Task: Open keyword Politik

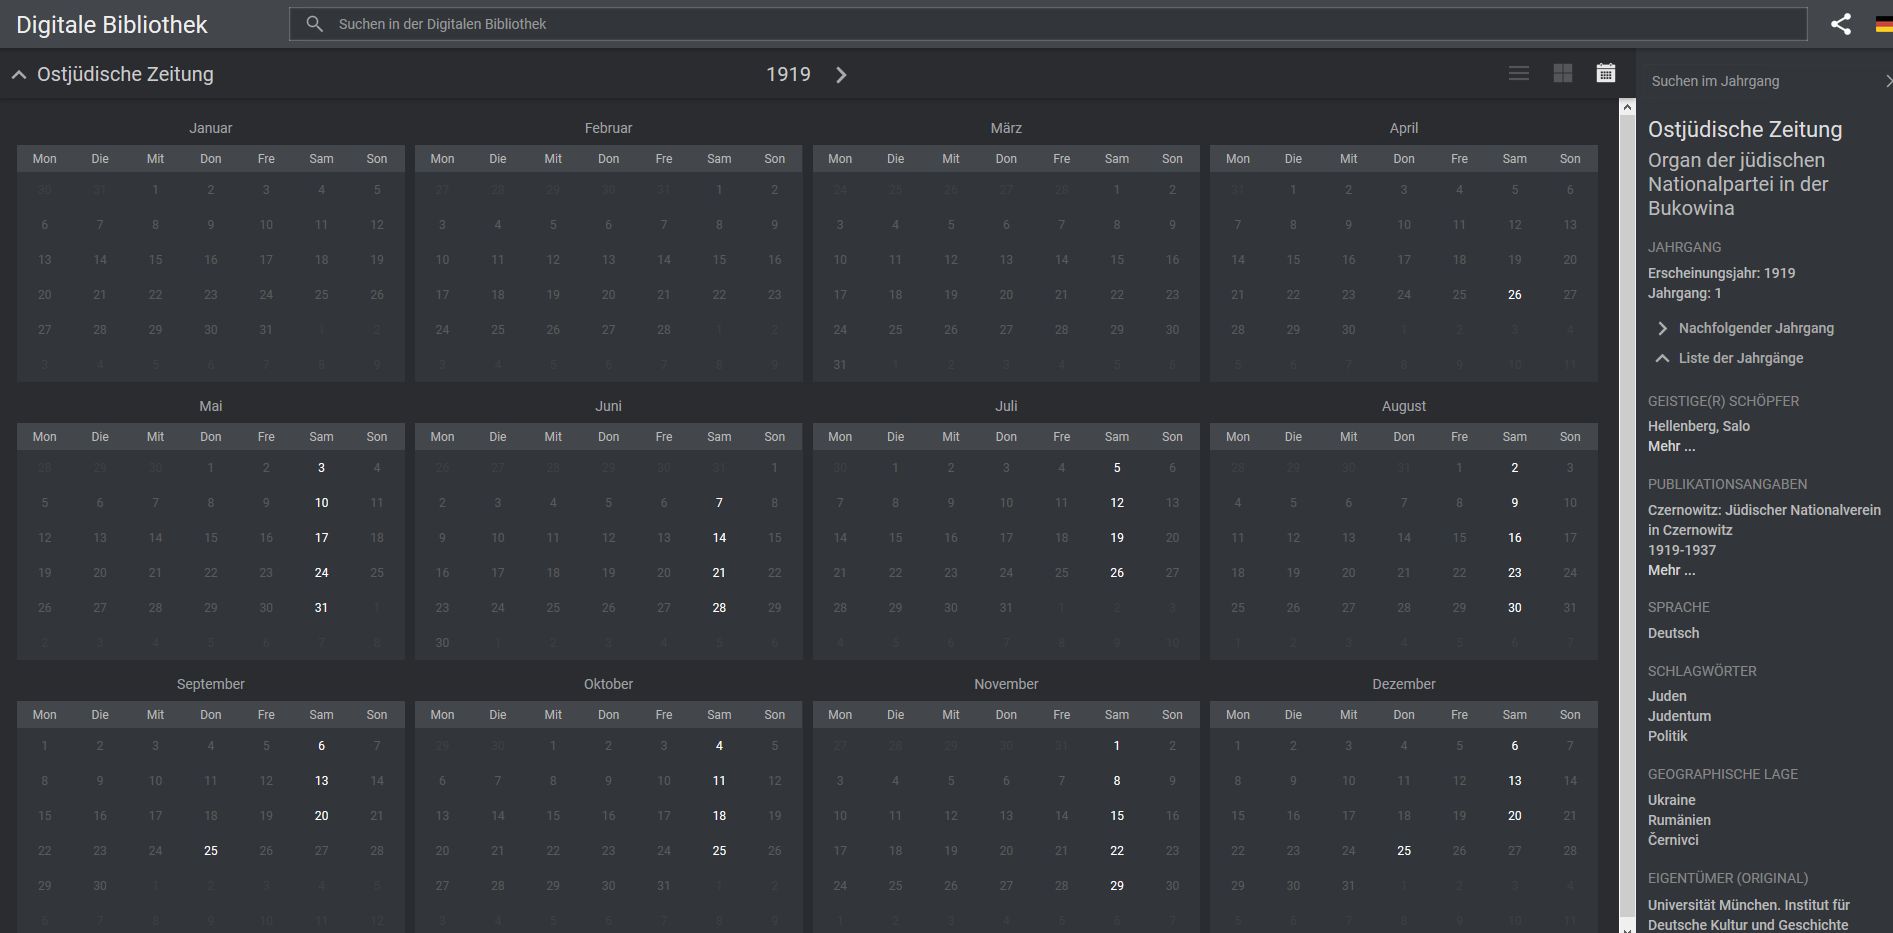Action: 1667,736
